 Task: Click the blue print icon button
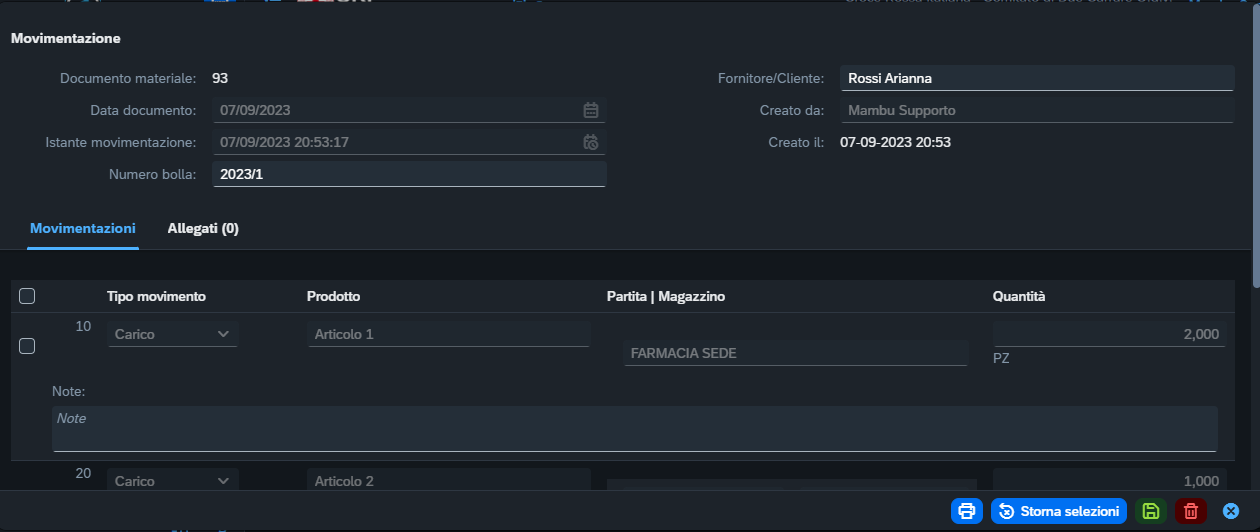[967, 511]
